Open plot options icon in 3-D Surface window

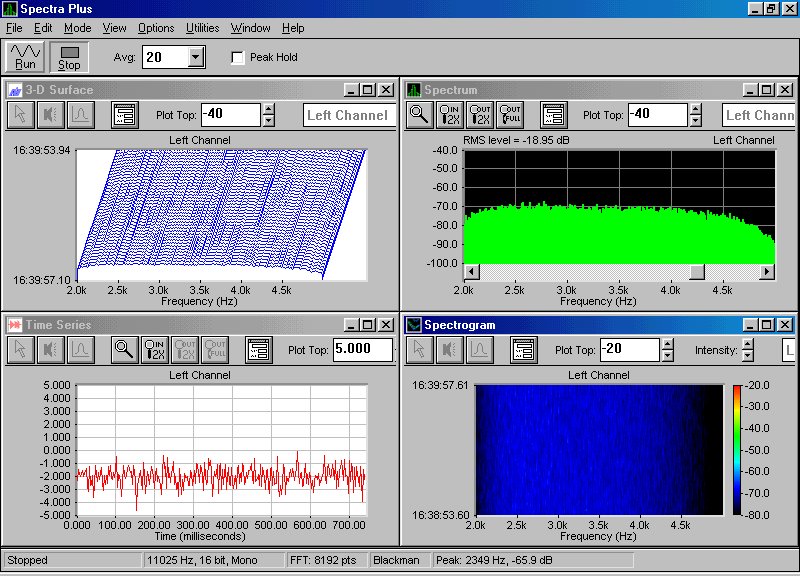(124, 115)
